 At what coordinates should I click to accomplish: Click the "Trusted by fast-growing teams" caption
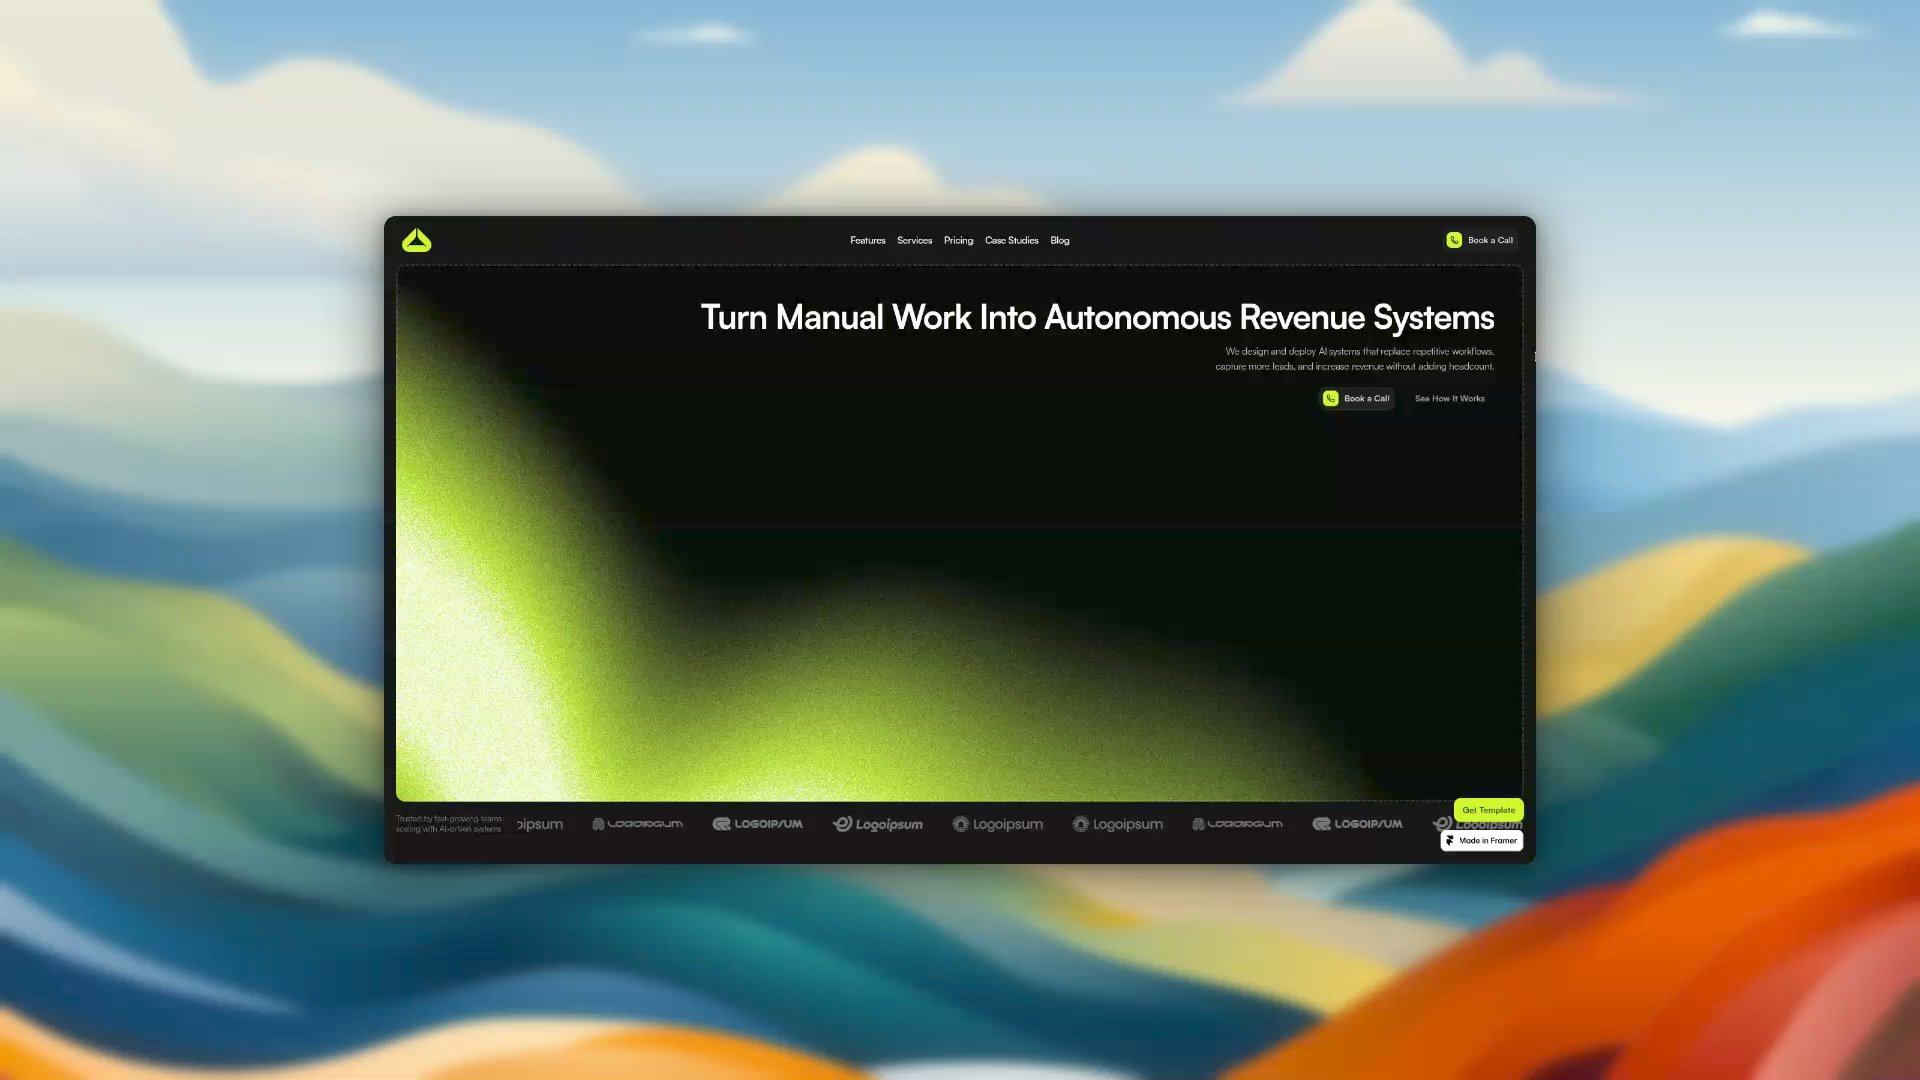tap(449, 824)
